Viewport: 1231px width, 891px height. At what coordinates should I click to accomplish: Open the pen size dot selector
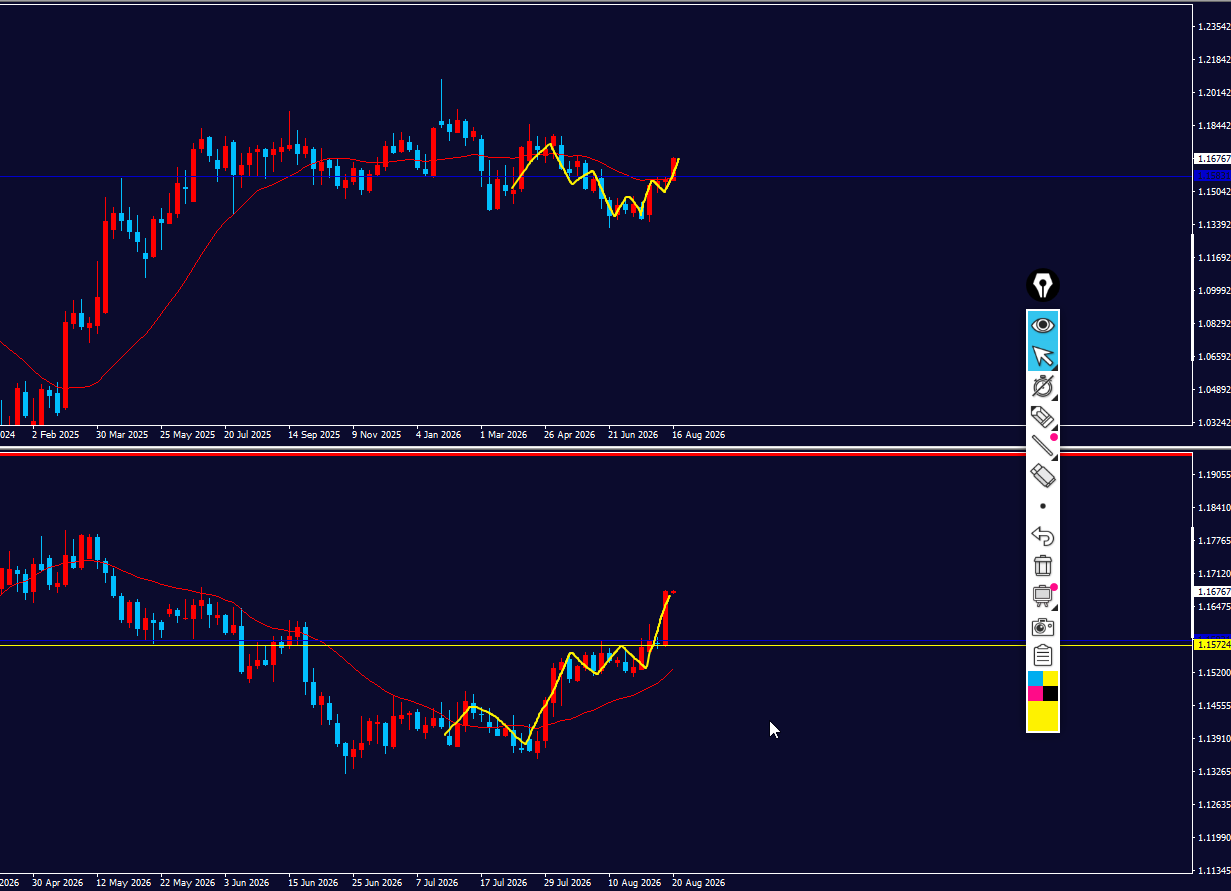tap(1043, 506)
